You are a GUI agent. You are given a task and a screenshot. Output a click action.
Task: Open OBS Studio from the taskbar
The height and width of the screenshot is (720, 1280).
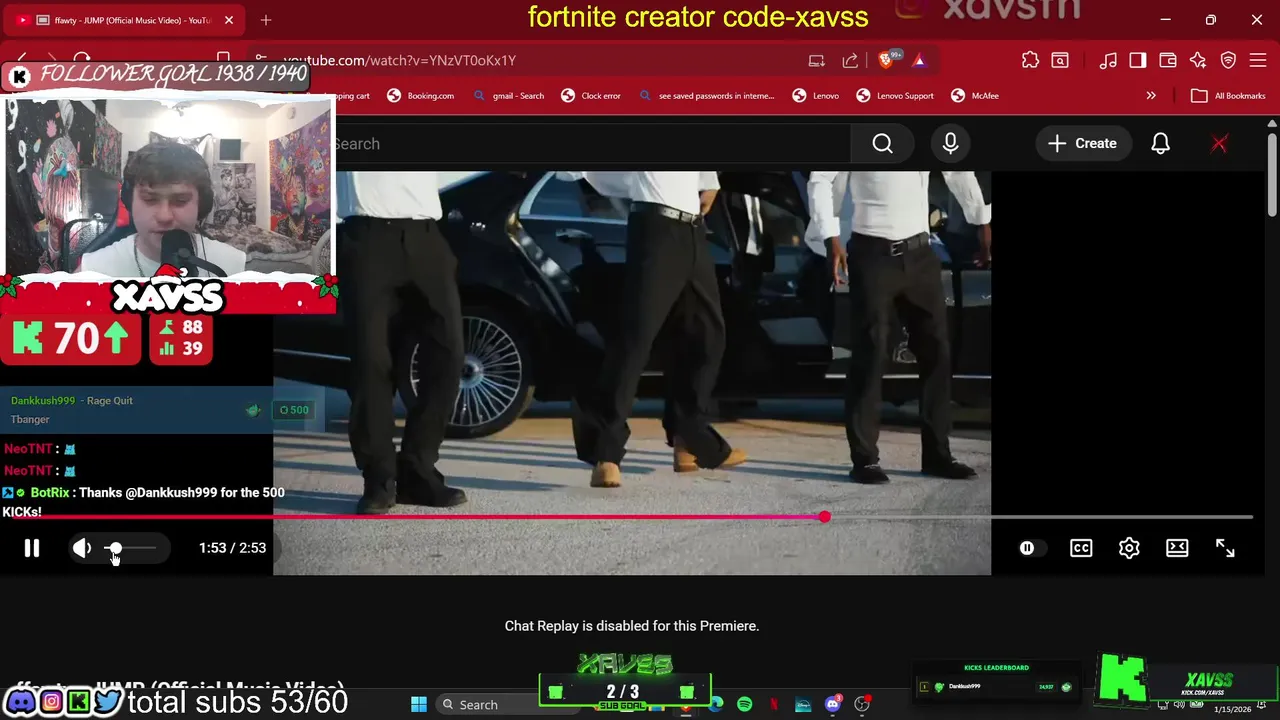pyautogui.click(x=862, y=704)
